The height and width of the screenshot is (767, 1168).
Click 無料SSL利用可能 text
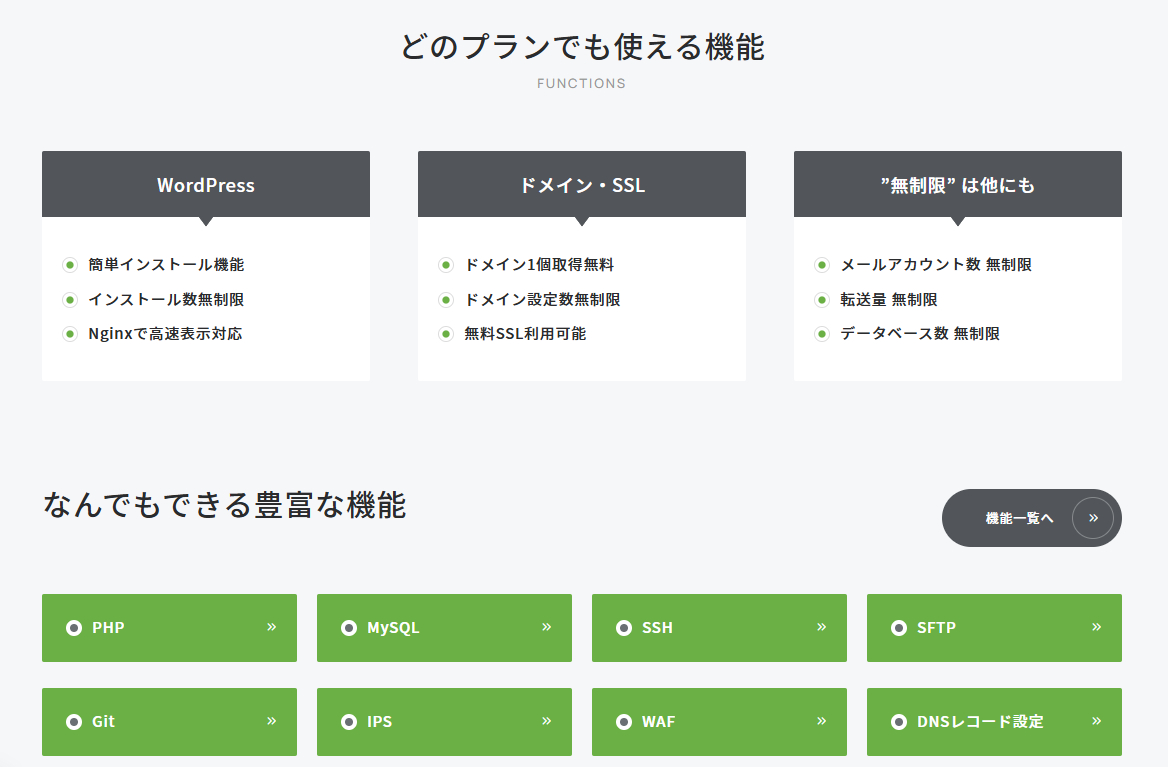(525, 334)
